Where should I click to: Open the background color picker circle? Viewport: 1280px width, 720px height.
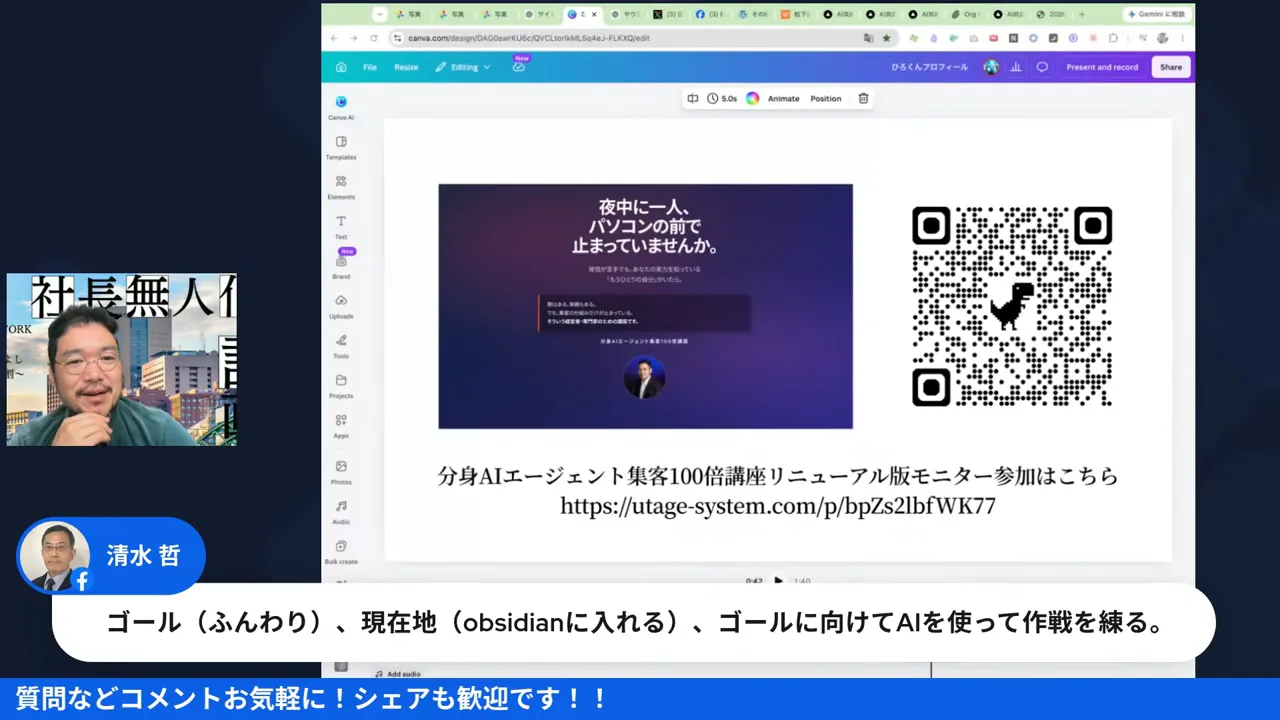(x=753, y=98)
